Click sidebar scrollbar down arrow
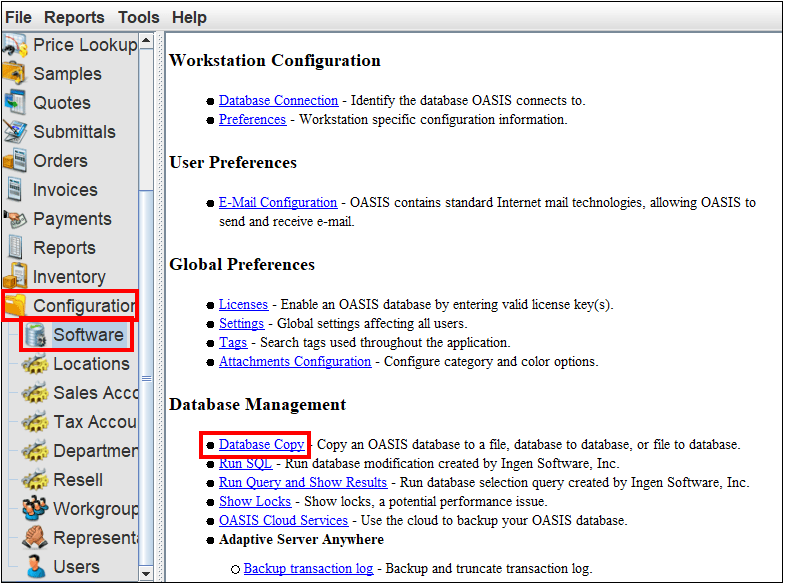Viewport: 785px width, 585px height. 146,574
